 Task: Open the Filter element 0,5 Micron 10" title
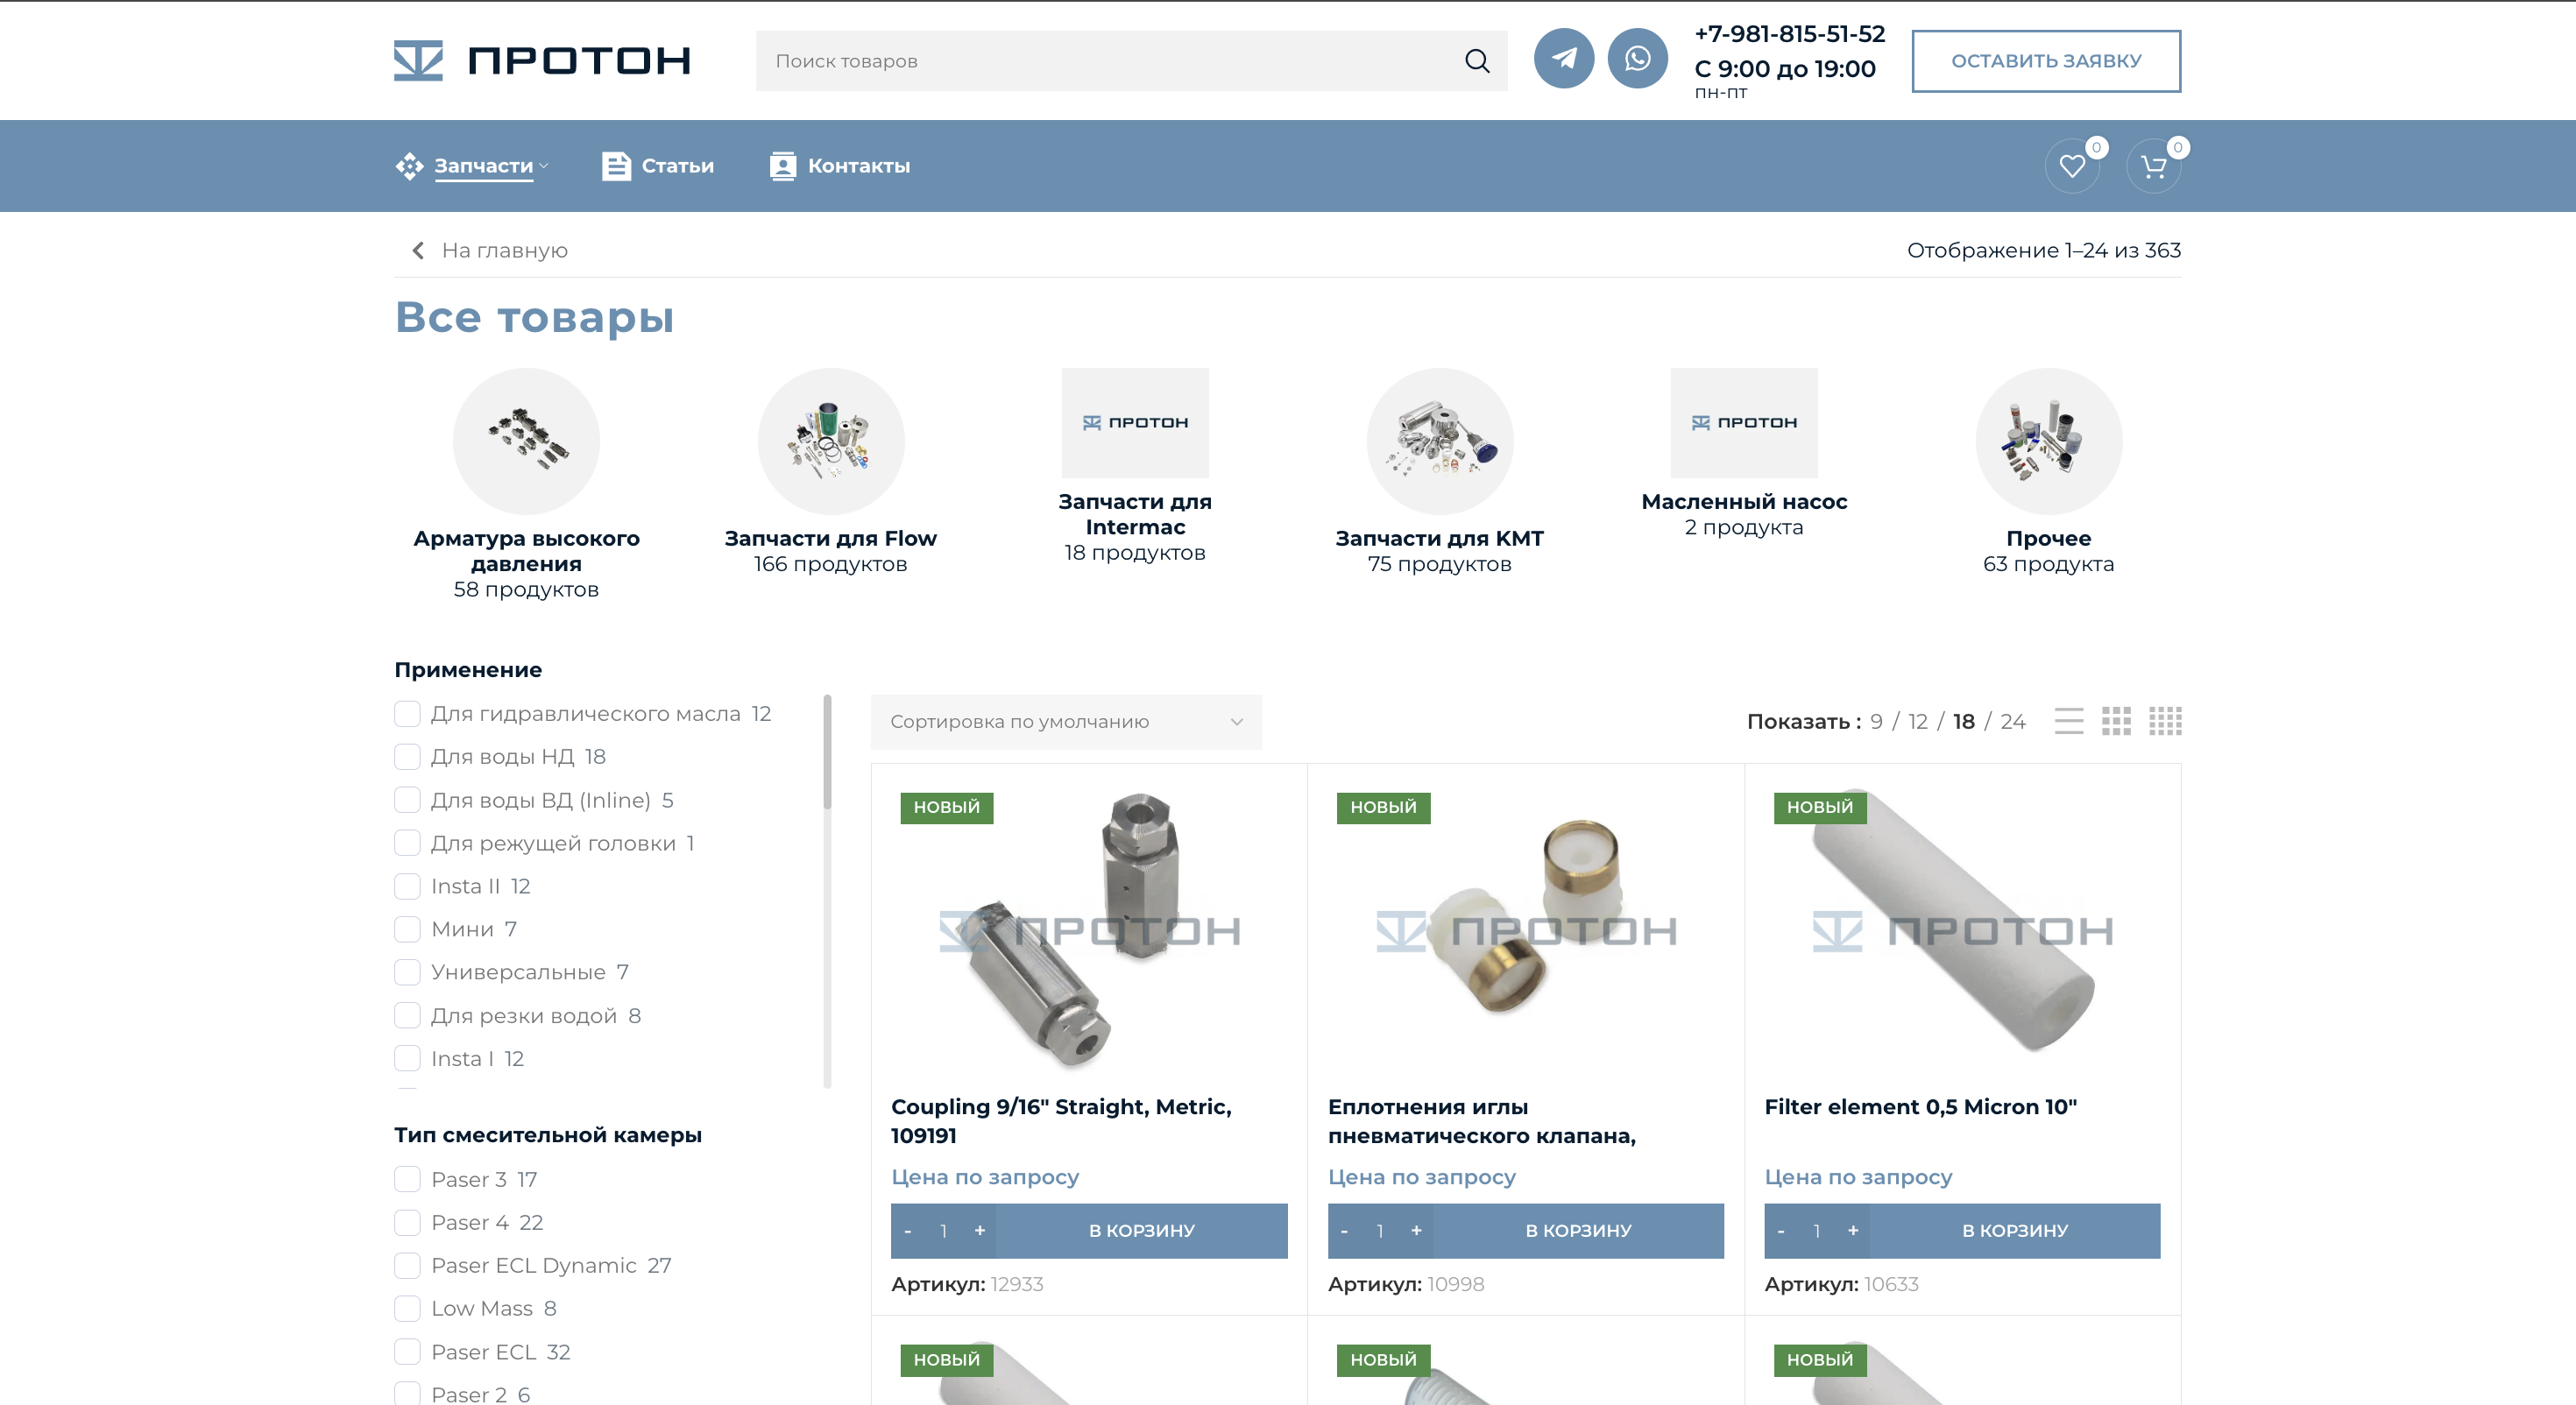1920,1106
